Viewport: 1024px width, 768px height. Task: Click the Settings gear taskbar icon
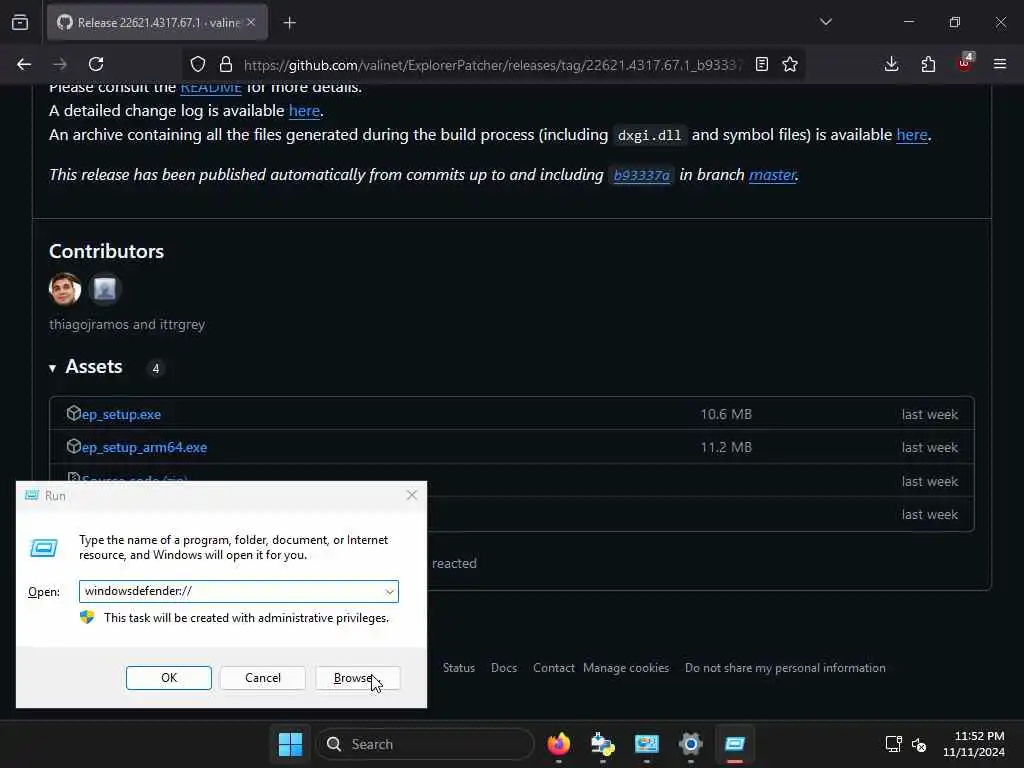point(690,744)
